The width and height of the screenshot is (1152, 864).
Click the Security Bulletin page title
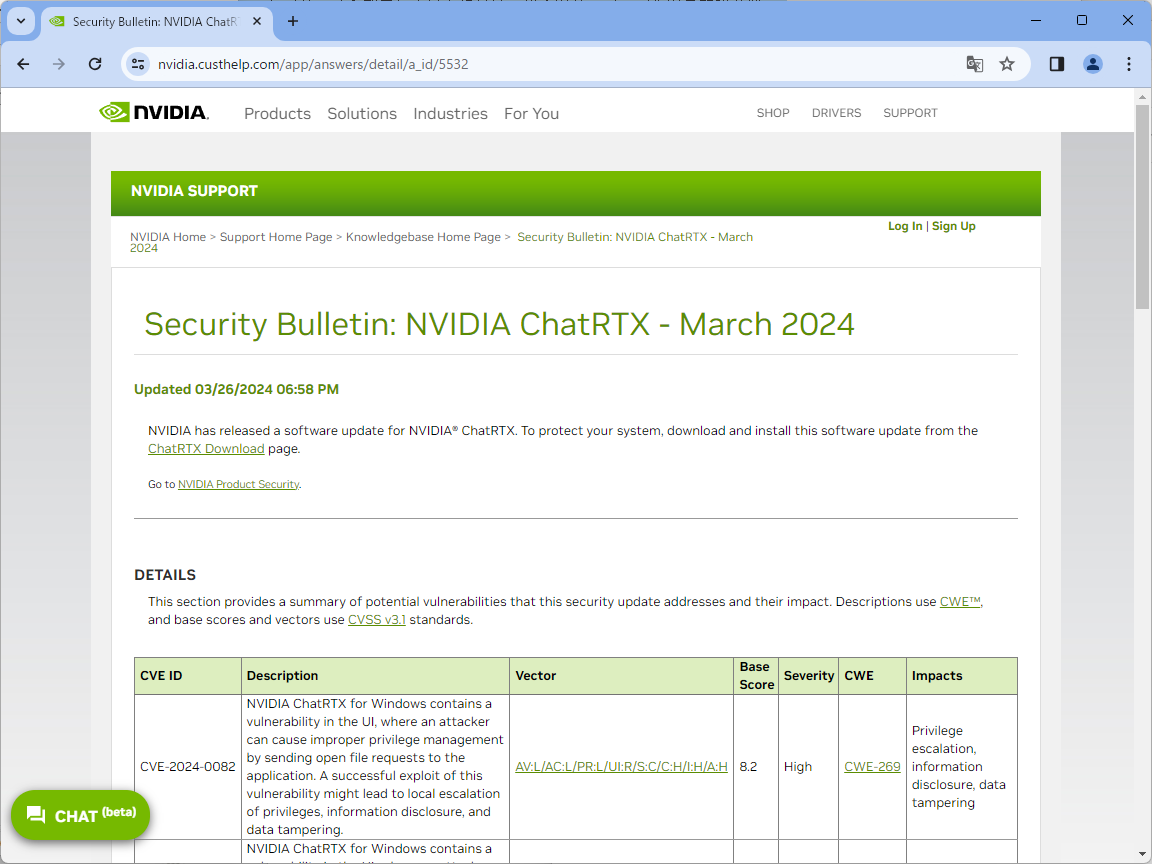tap(499, 323)
